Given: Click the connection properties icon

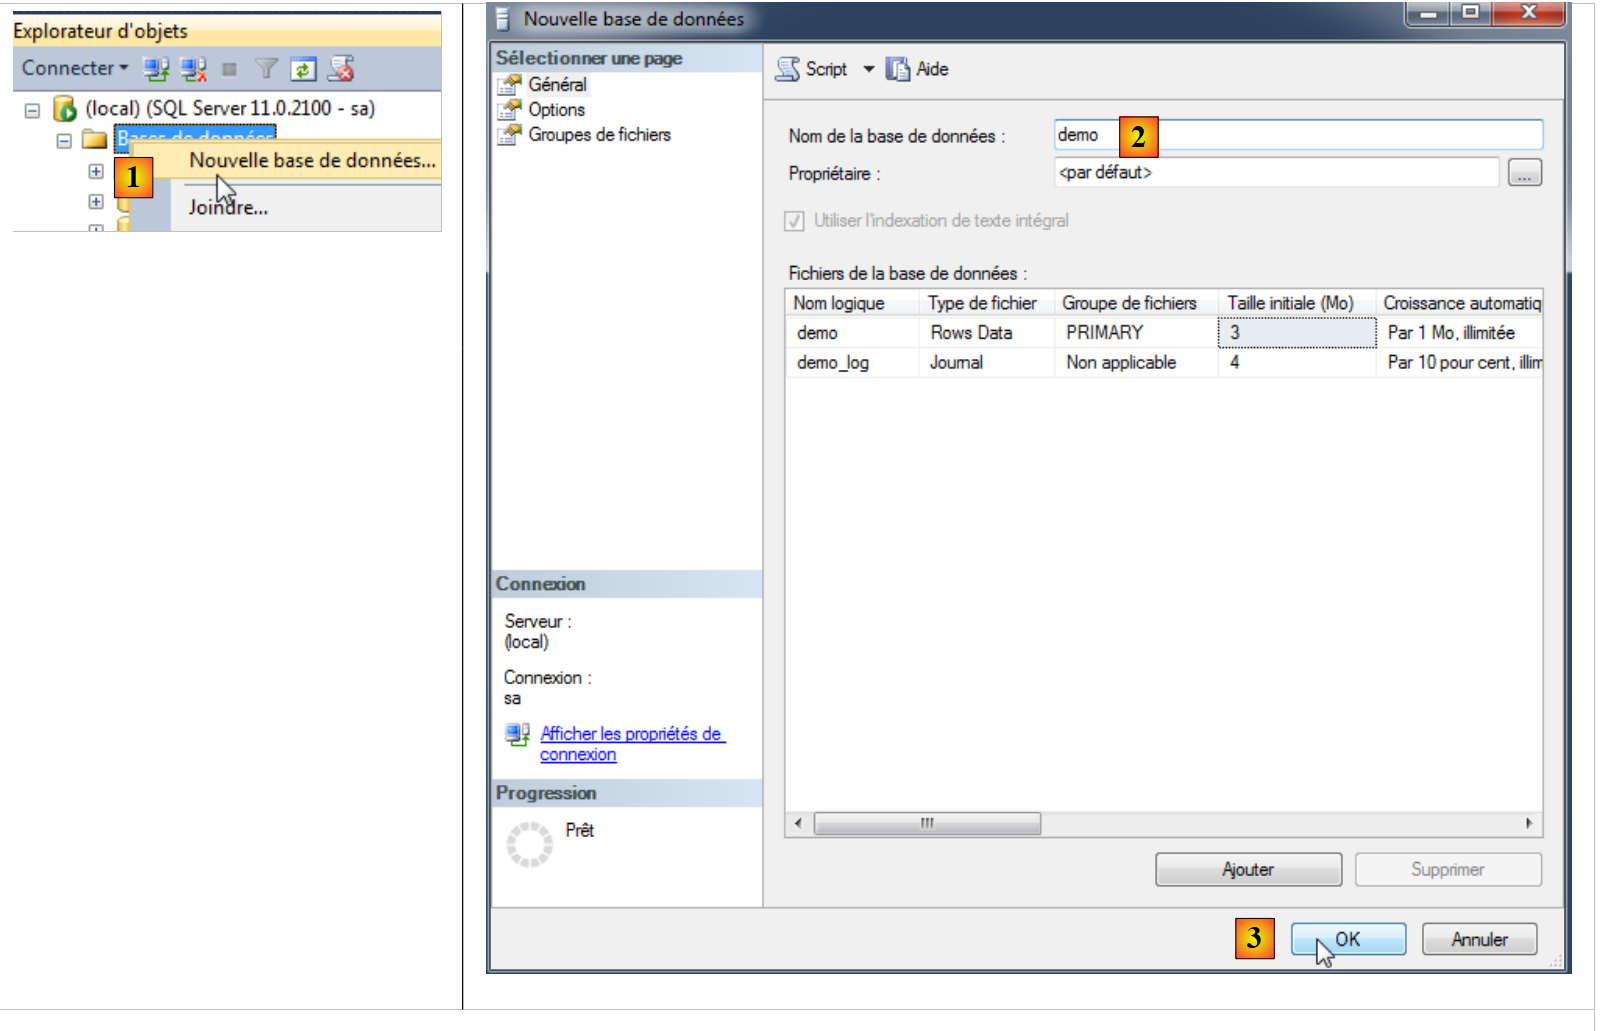Looking at the screenshot, I should [x=517, y=735].
